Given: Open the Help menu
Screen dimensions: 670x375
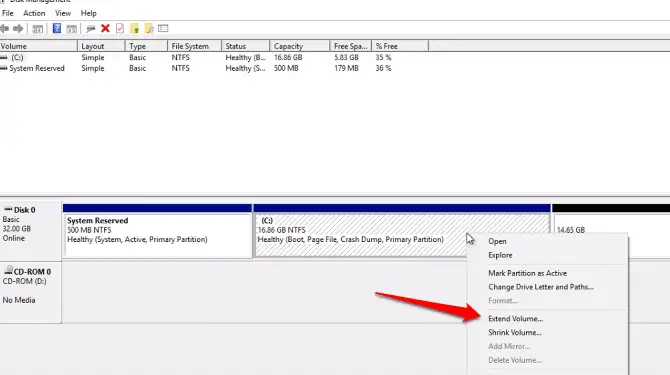Looking at the screenshot, I should [88, 13].
